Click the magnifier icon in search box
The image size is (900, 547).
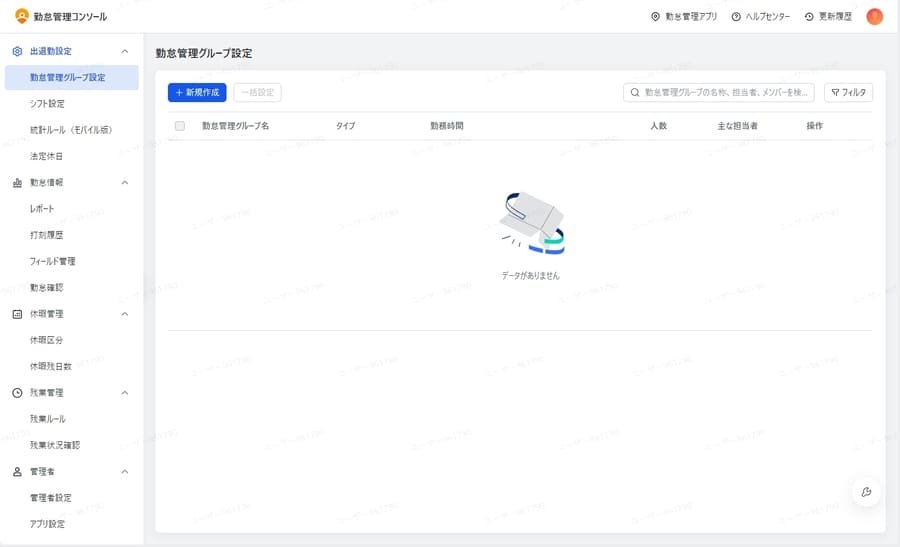[x=635, y=92]
